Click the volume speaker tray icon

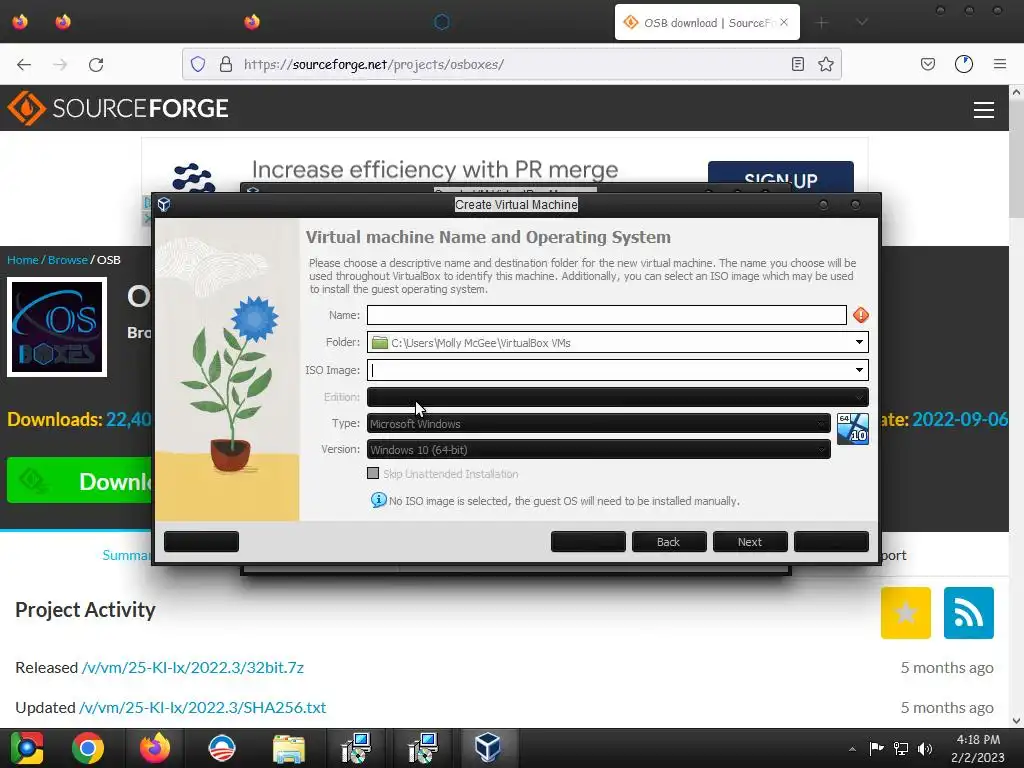click(925, 749)
